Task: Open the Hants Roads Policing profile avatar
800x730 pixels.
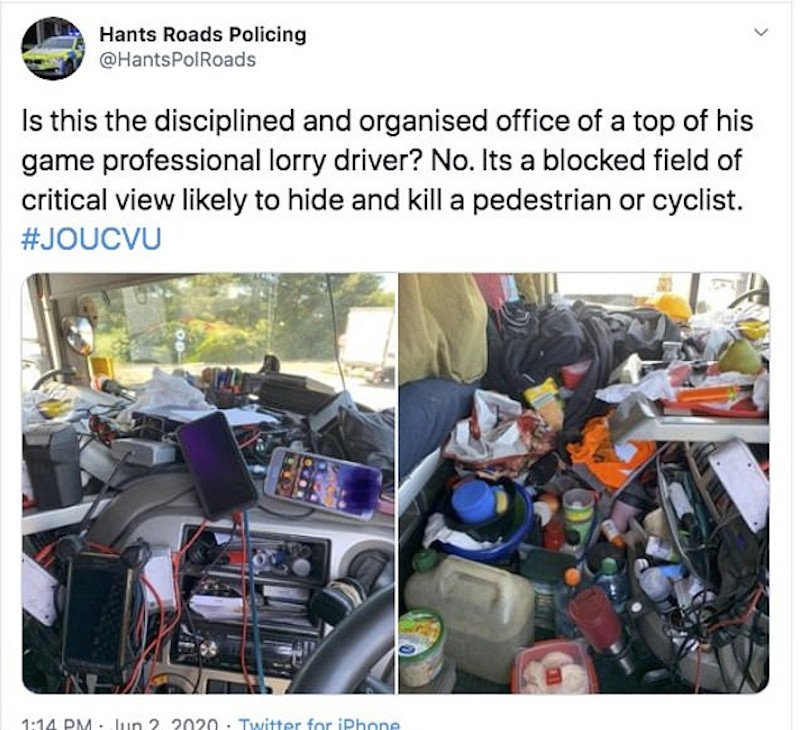Action: pos(53,49)
